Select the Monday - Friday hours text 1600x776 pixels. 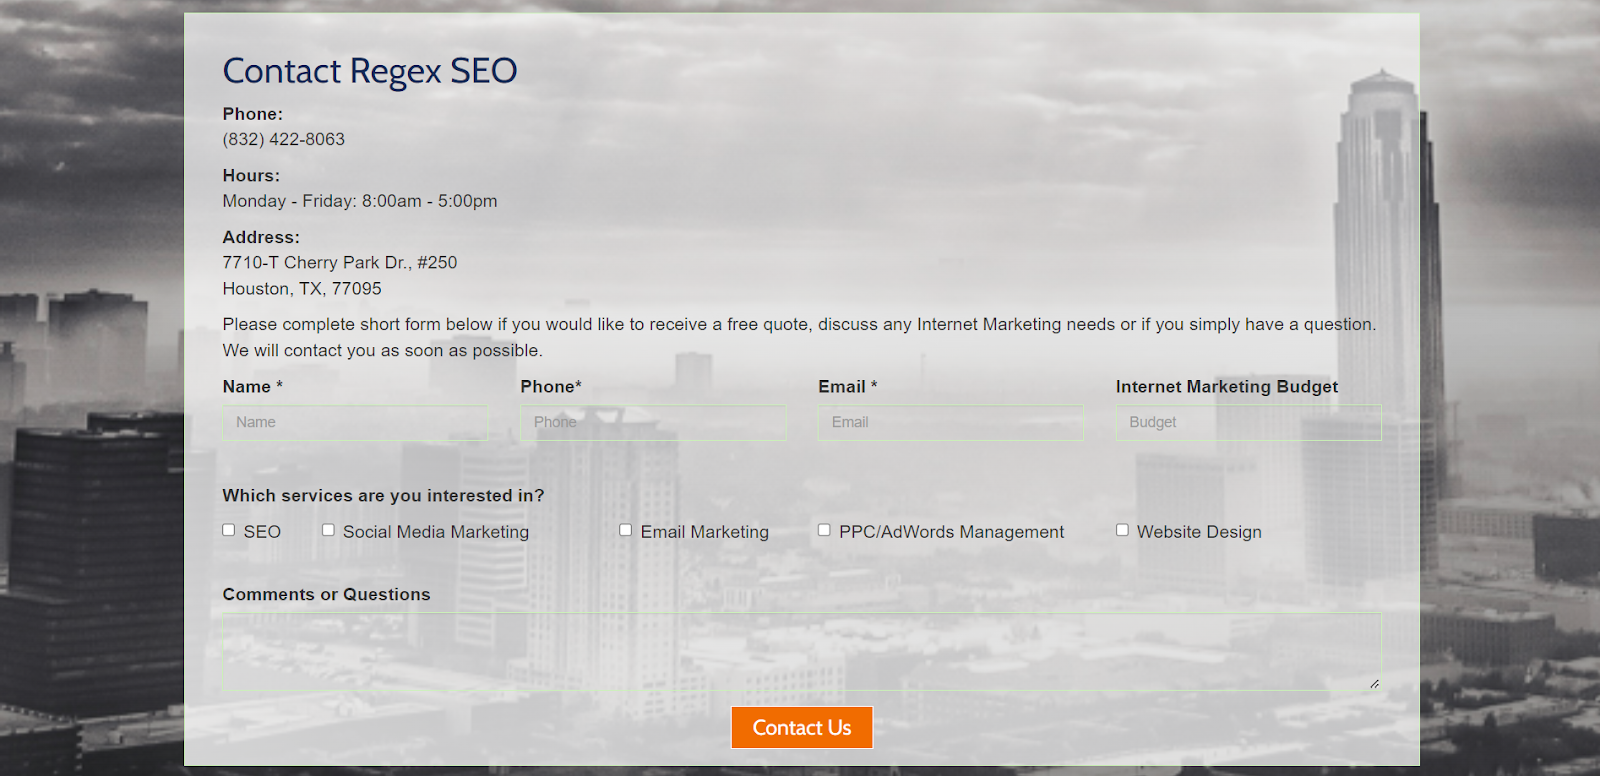(360, 201)
